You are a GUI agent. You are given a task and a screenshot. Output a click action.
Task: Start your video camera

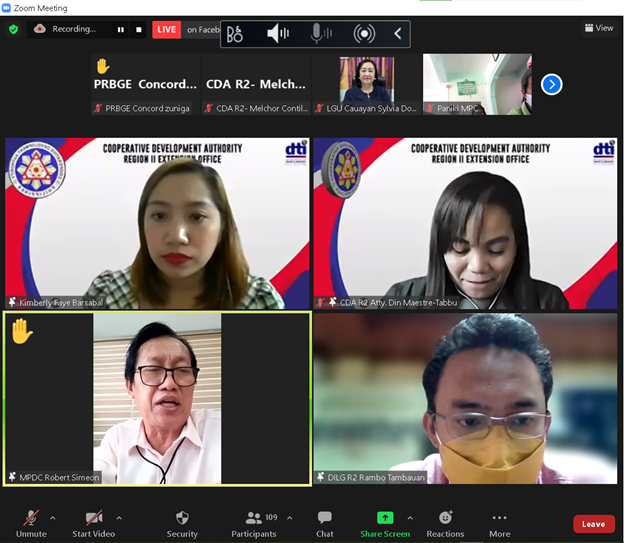pos(94,524)
